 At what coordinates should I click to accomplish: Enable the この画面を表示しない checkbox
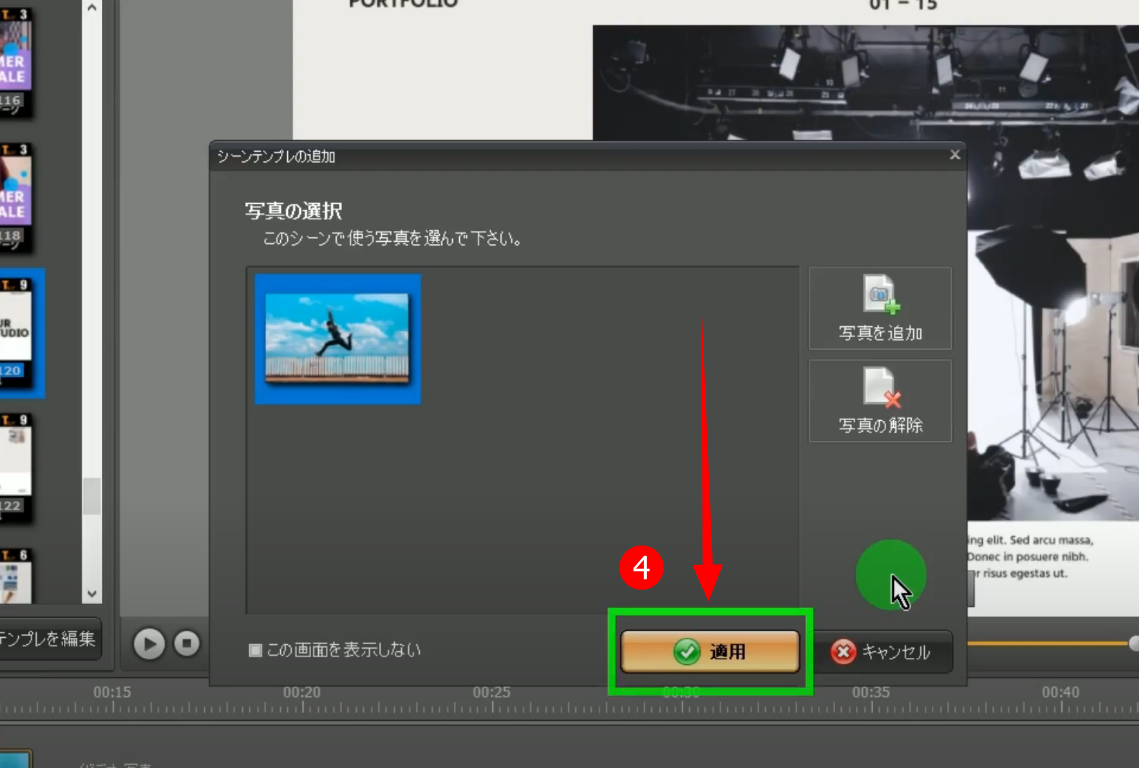(255, 651)
